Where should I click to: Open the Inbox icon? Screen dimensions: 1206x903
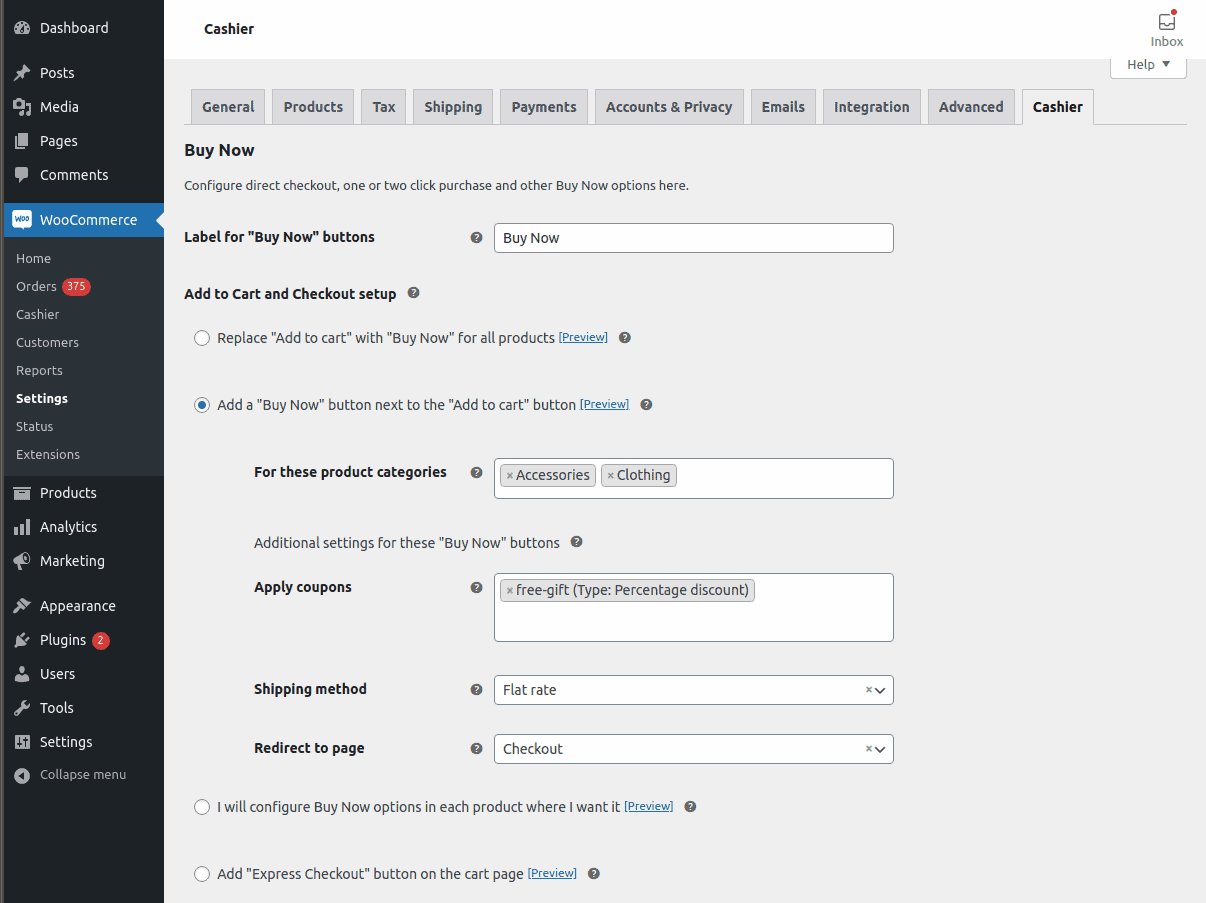point(1166,22)
